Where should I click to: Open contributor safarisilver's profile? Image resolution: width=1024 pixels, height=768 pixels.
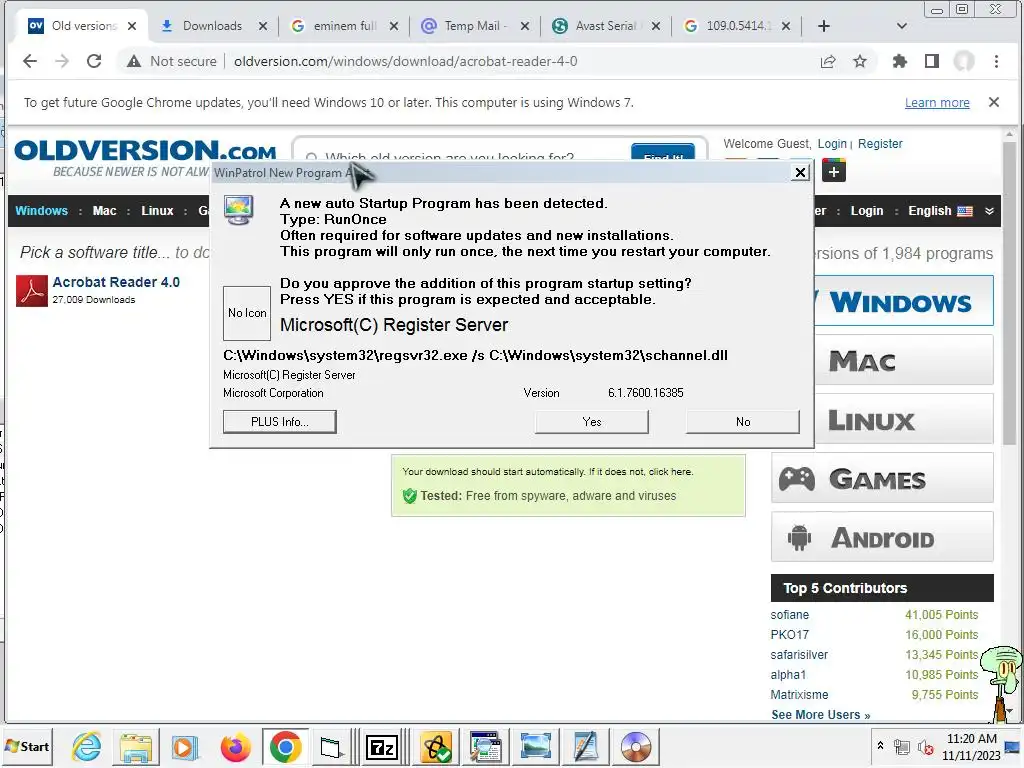[x=799, y=655]
